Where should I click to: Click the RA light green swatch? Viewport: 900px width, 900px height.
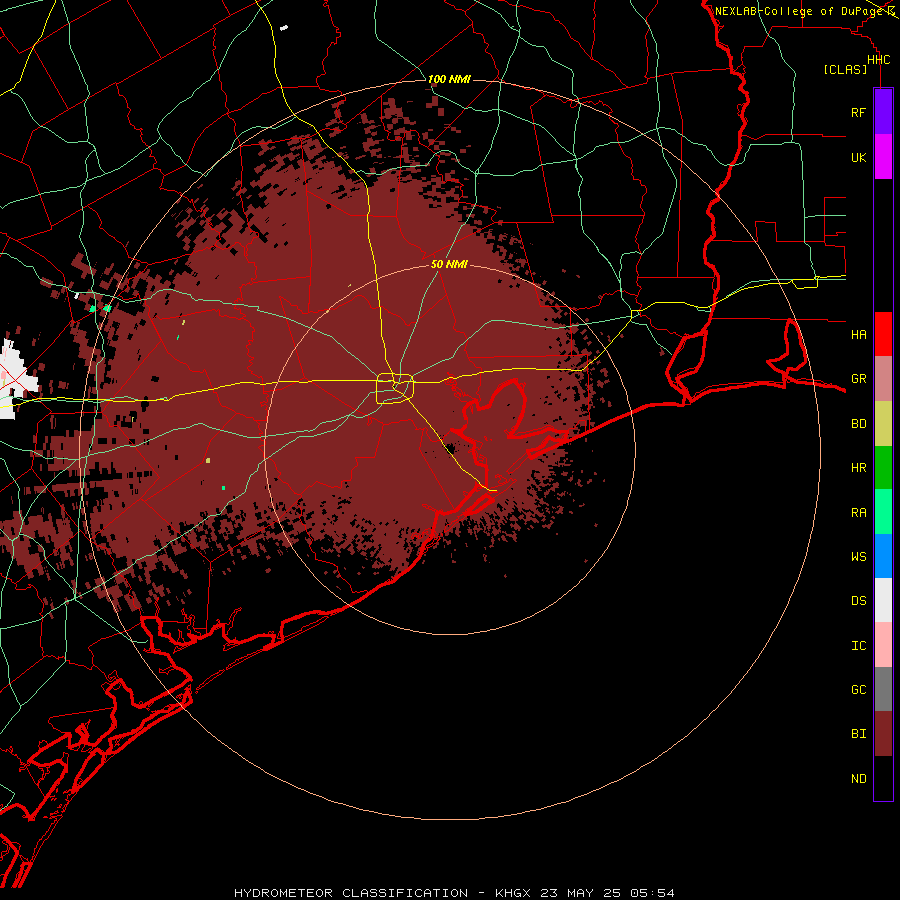pos(883,512)
